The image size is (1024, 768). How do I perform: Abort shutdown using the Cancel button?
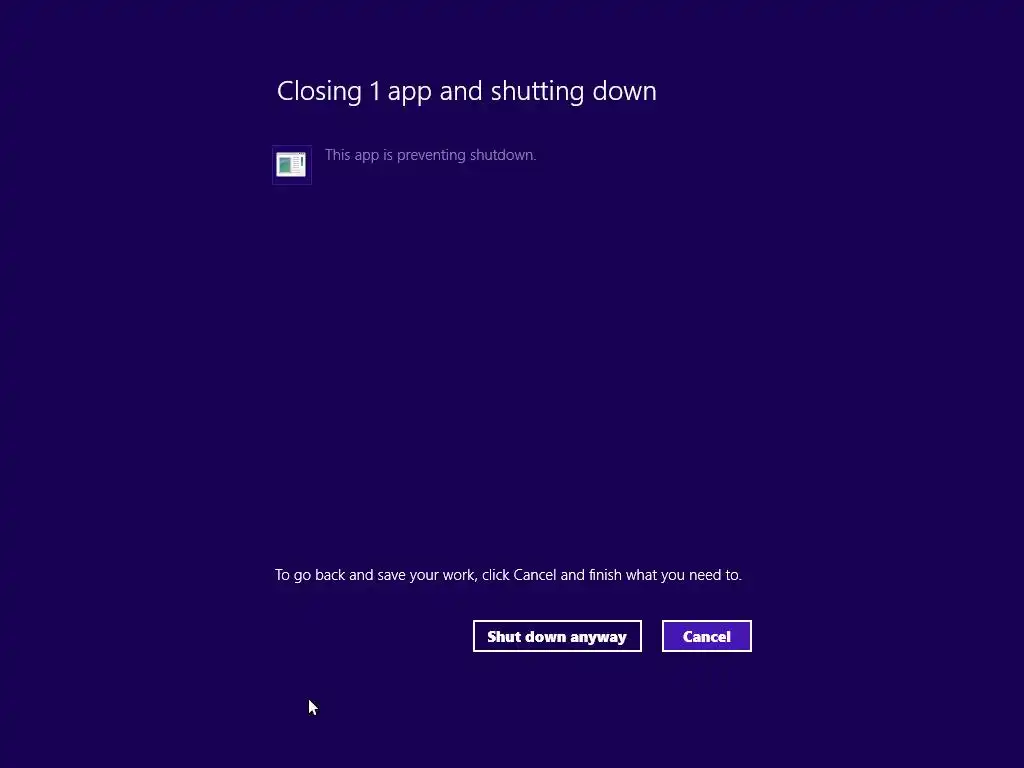click(707, 636)
